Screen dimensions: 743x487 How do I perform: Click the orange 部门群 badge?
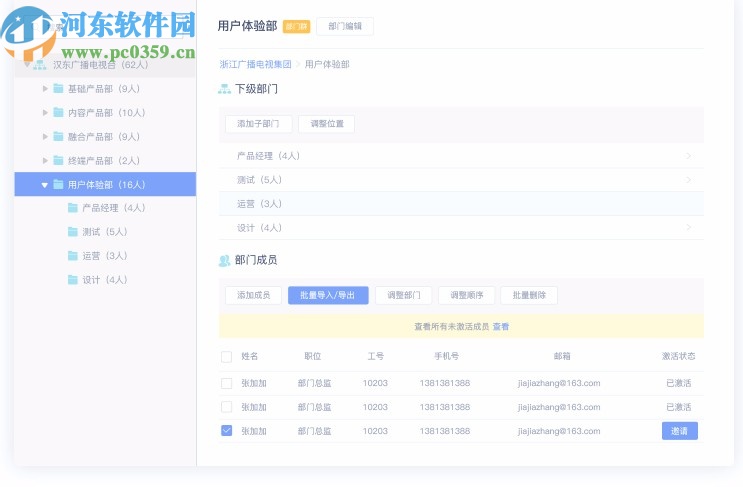click(x=297, y=27)
